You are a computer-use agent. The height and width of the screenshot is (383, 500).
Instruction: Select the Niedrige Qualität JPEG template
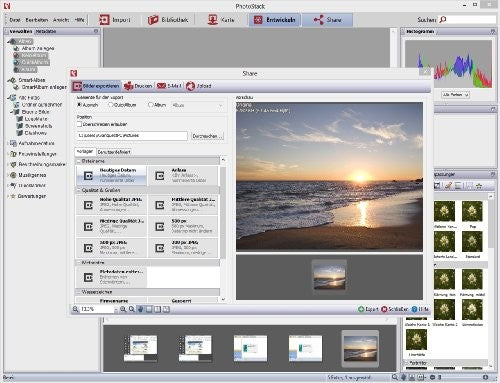[111, 226]
